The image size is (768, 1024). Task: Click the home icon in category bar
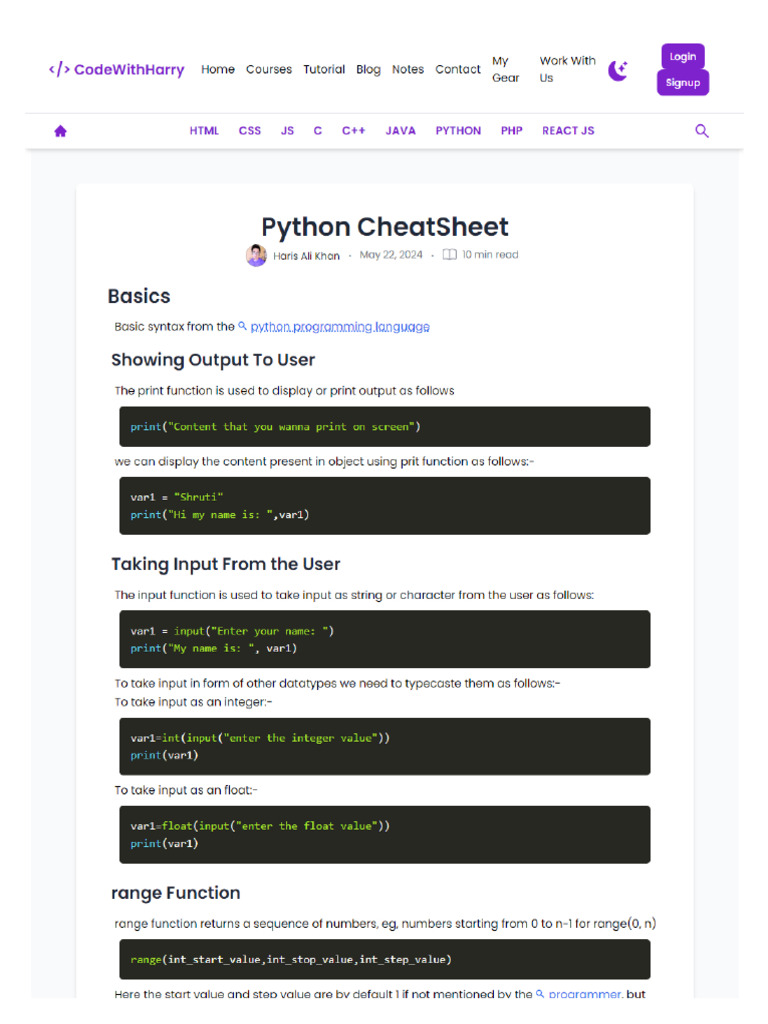tap(60, 131)
